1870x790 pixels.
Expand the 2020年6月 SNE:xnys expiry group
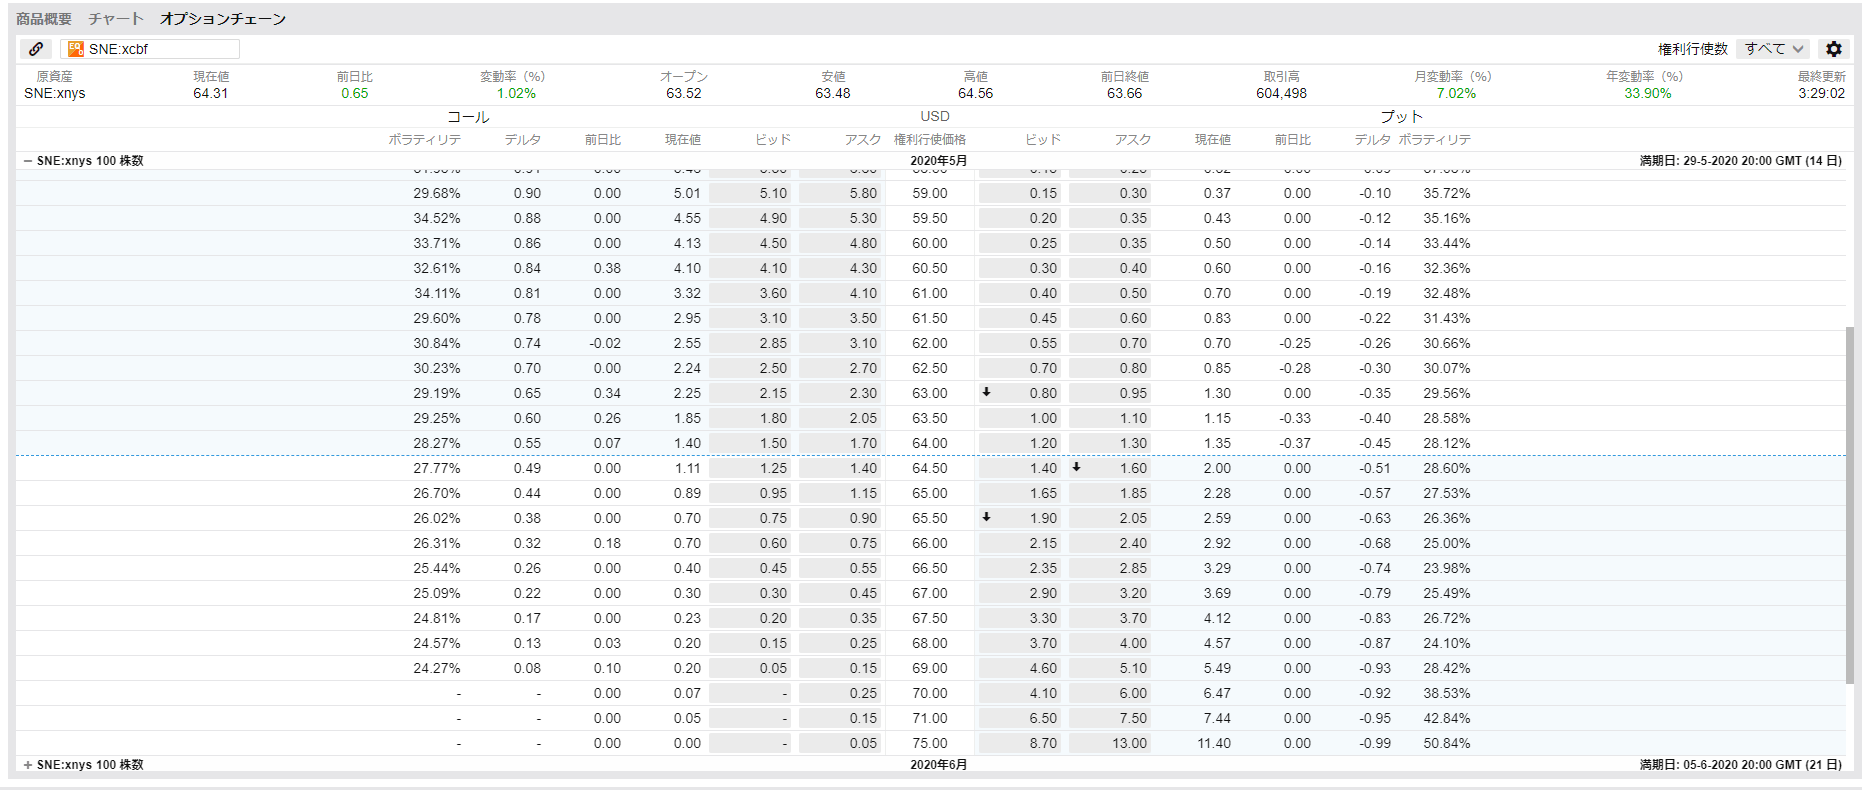(x=28, y=765)
